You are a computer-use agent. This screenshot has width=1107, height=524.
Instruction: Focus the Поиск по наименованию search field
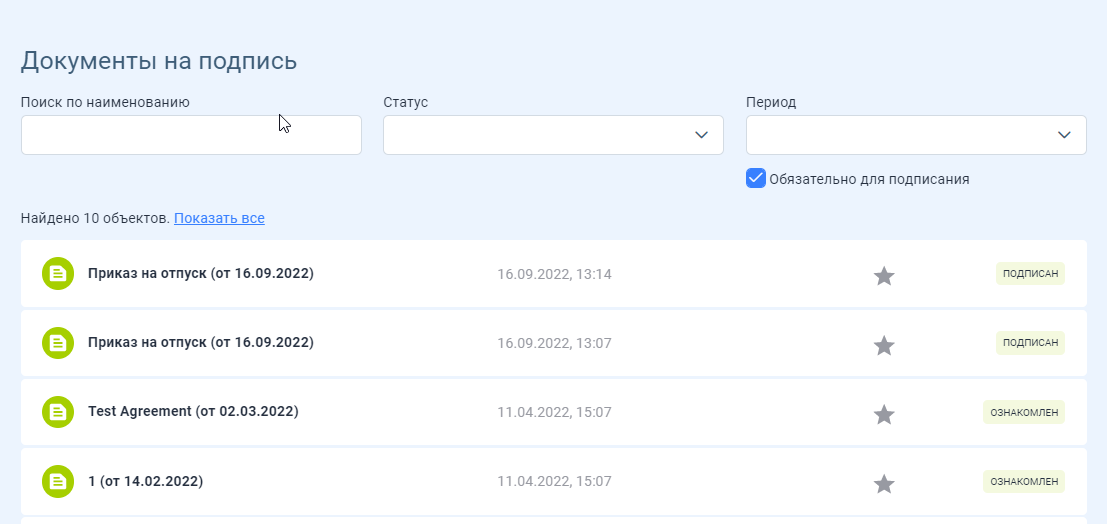tap(191, 135)
